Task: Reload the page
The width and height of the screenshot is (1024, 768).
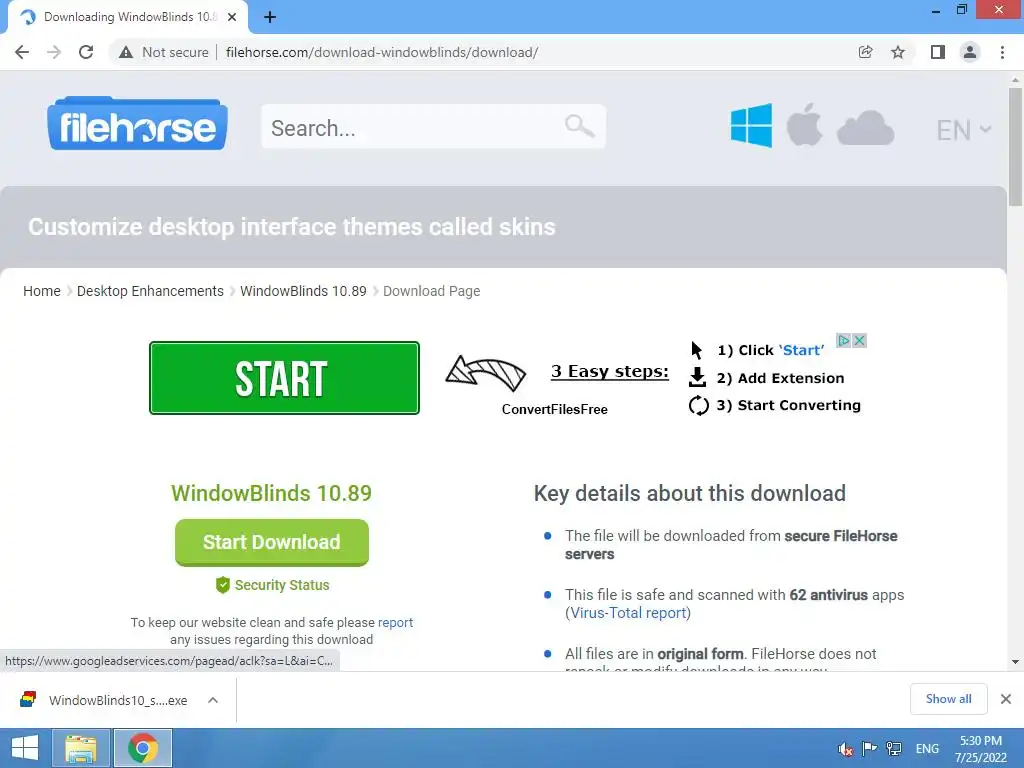Action: [x=86, y=52]
